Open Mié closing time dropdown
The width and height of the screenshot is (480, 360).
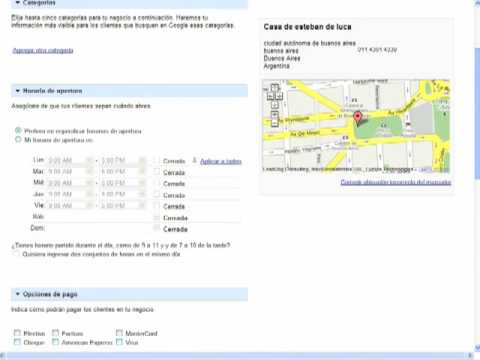coord(123,183)
